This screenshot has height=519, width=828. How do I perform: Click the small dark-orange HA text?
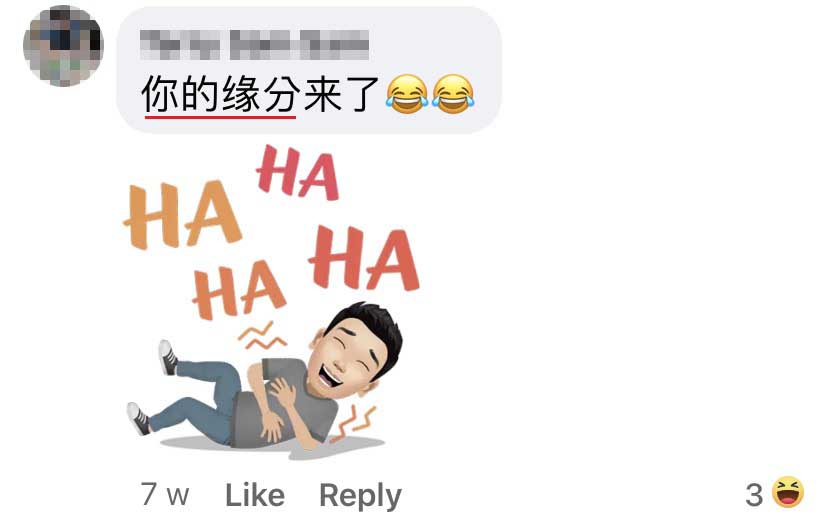238,290
